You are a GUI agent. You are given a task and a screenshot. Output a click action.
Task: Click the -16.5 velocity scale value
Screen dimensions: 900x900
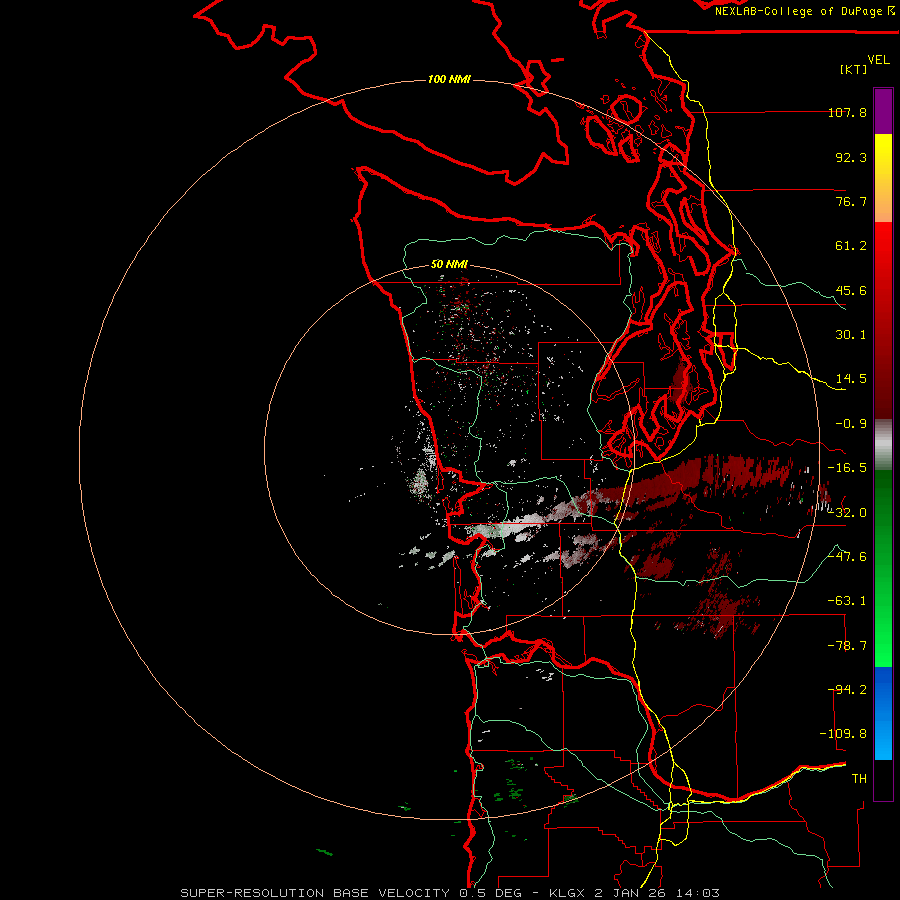tap(847, 468)
